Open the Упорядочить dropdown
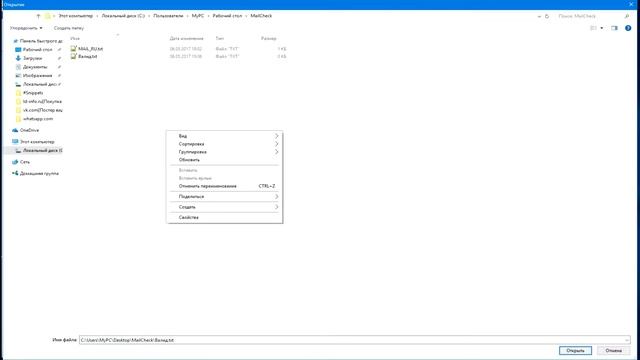This screenshot has height=360, width=640. click(x=26, y=28)
